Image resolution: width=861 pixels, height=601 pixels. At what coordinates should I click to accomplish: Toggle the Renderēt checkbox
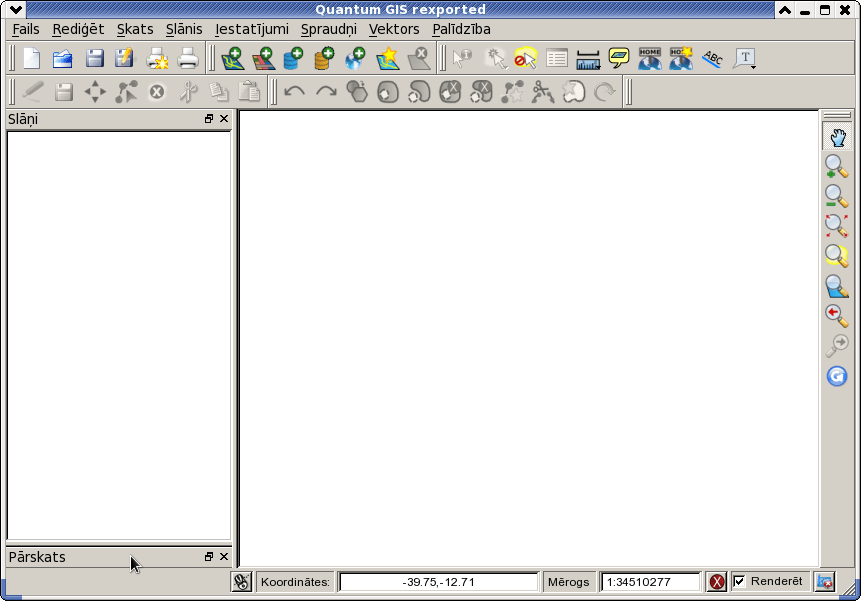[739, 581]
